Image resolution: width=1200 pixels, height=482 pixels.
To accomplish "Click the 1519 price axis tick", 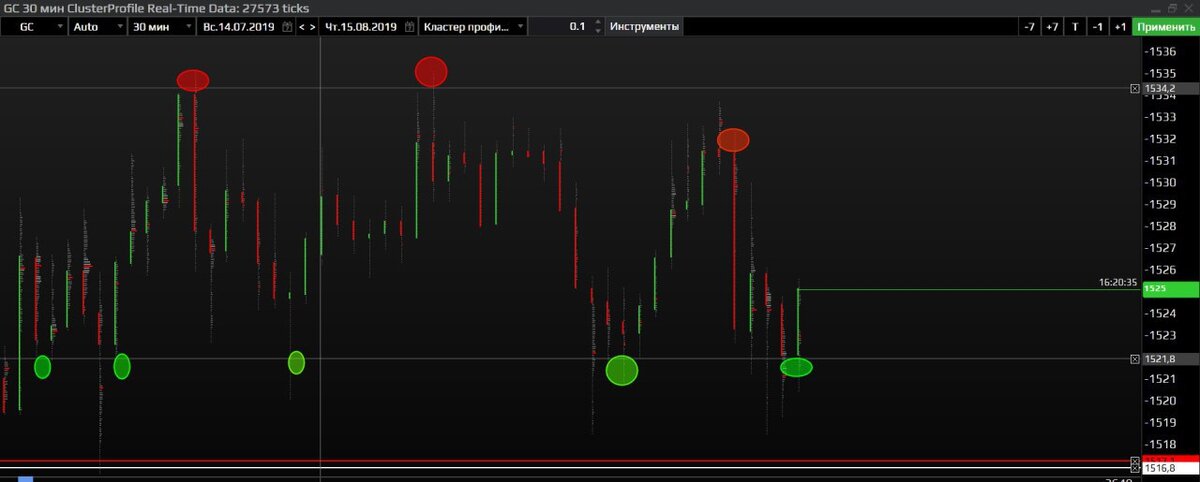I will 1161,422.
